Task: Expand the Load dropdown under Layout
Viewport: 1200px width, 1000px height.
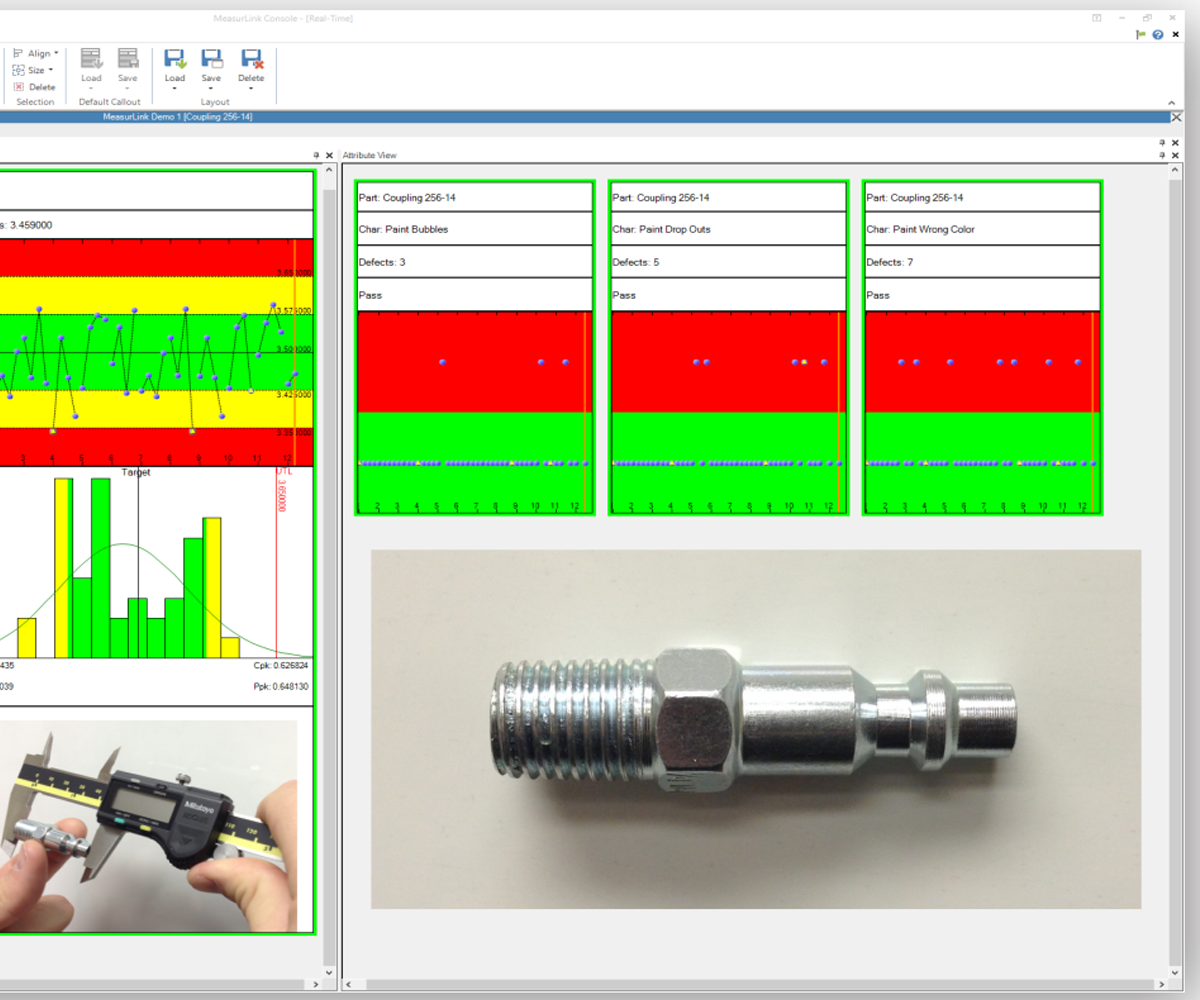Action: (x=175, y=89)
